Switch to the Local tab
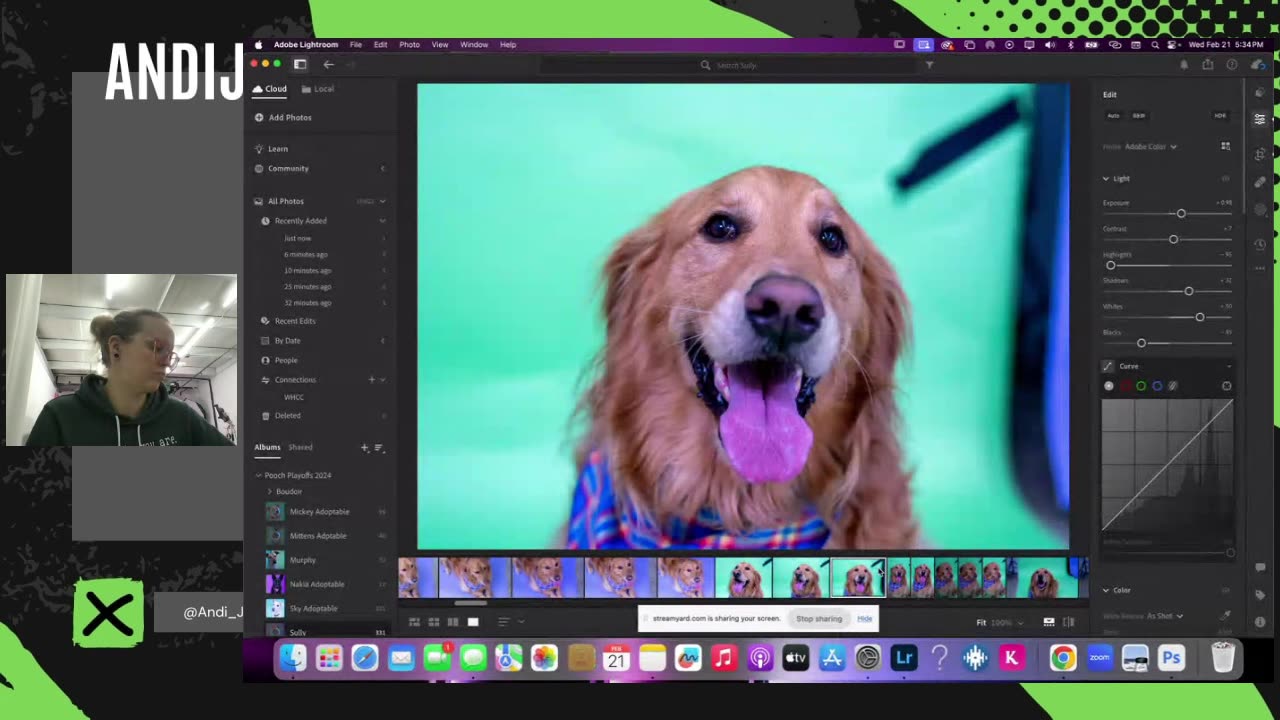 click(x=318, y=89)
